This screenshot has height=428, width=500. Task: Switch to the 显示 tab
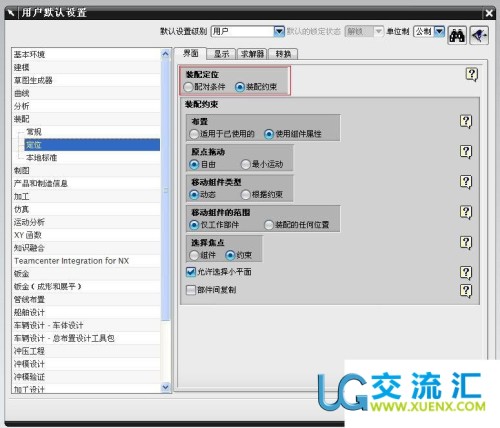coord(221,54)
